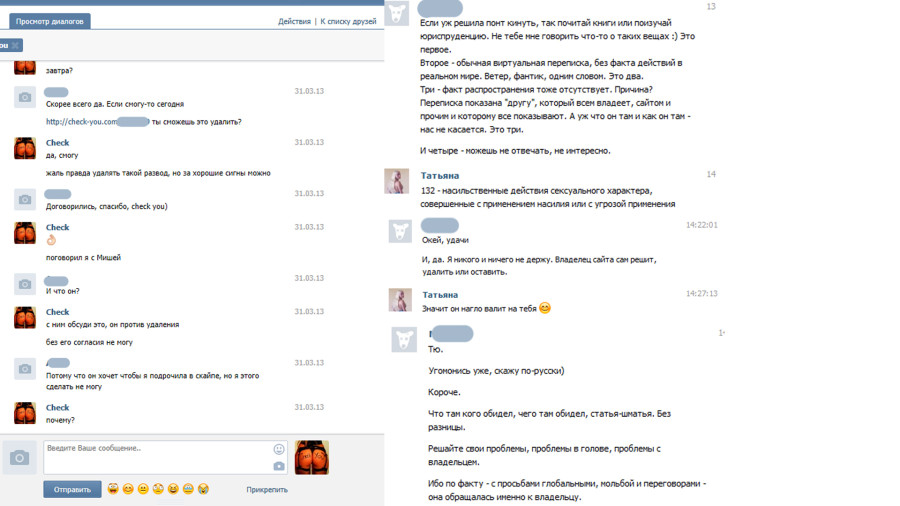The height and width of the screenshot is (506, 900).
Task: Open the check-you.com hyperlink in chat
Action: point(82,122)
